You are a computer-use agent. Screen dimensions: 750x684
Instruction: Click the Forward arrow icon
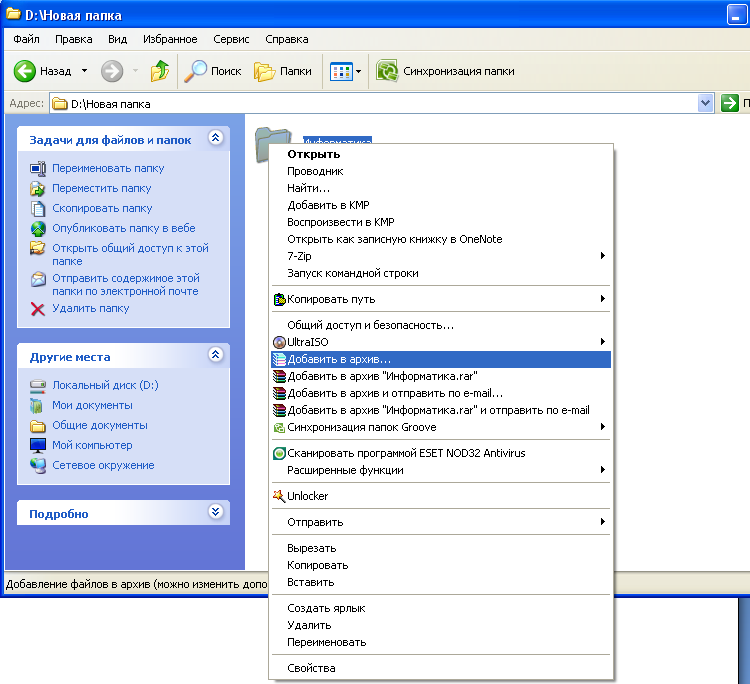pos(112,71)
